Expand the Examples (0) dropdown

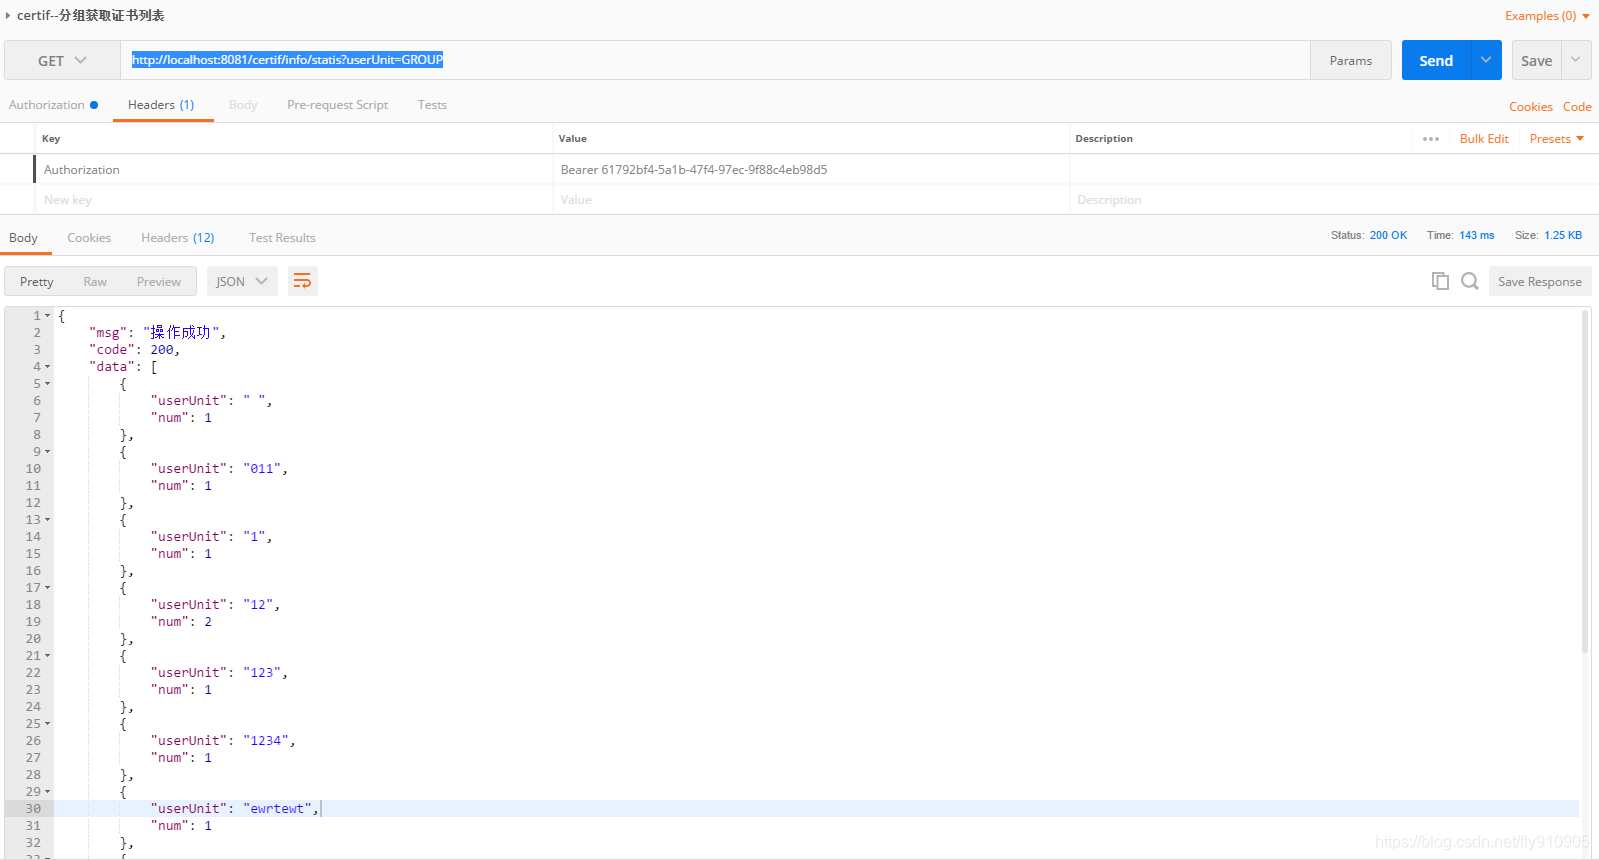pyautogui.click(x=1547, y=16)
